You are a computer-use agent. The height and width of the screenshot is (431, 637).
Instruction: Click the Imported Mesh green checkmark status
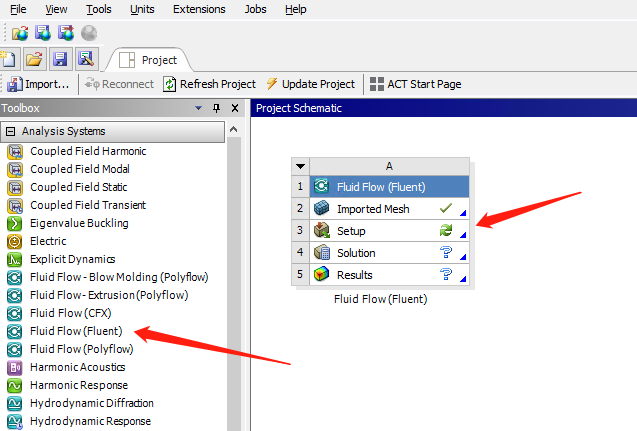(x=446, y=208)
